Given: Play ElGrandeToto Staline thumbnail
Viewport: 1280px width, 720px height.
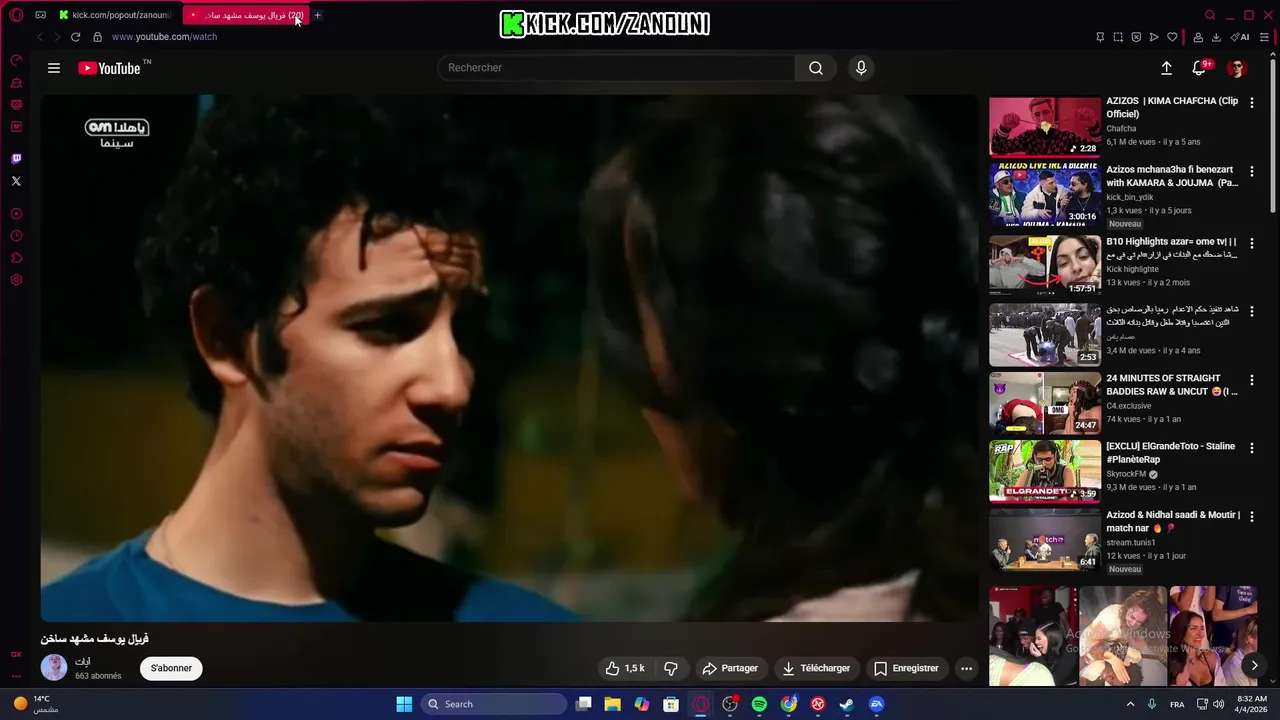Looking at the screenshot, I should click(x=1044, y=471).
